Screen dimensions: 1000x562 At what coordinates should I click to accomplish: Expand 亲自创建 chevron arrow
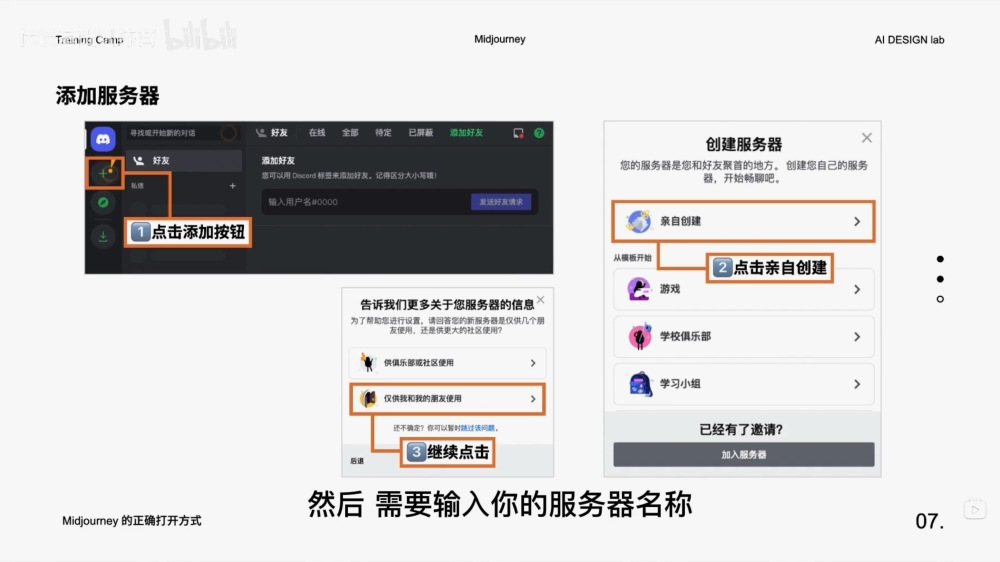(x=857, y=221)
